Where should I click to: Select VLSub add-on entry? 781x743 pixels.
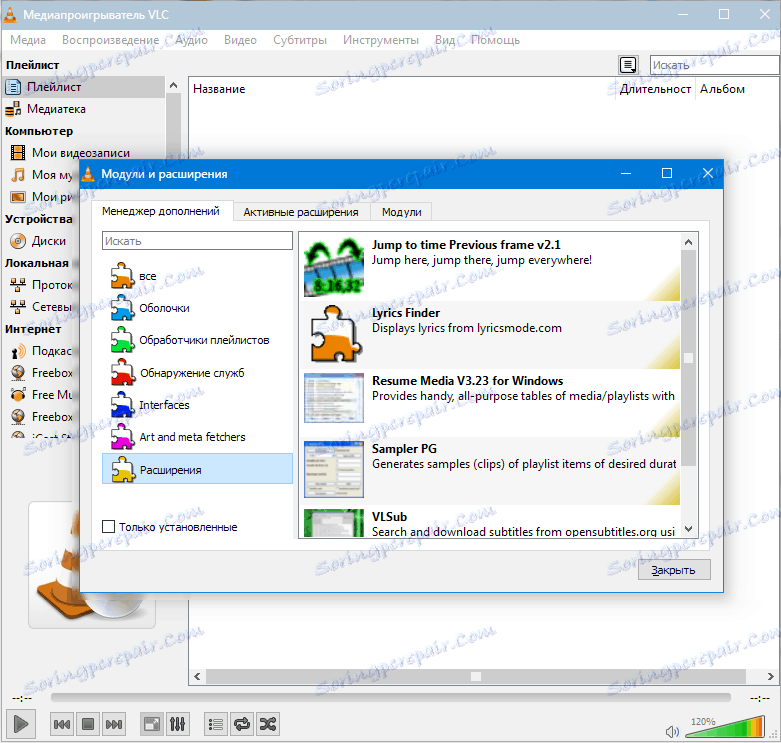tap(490, 522)
